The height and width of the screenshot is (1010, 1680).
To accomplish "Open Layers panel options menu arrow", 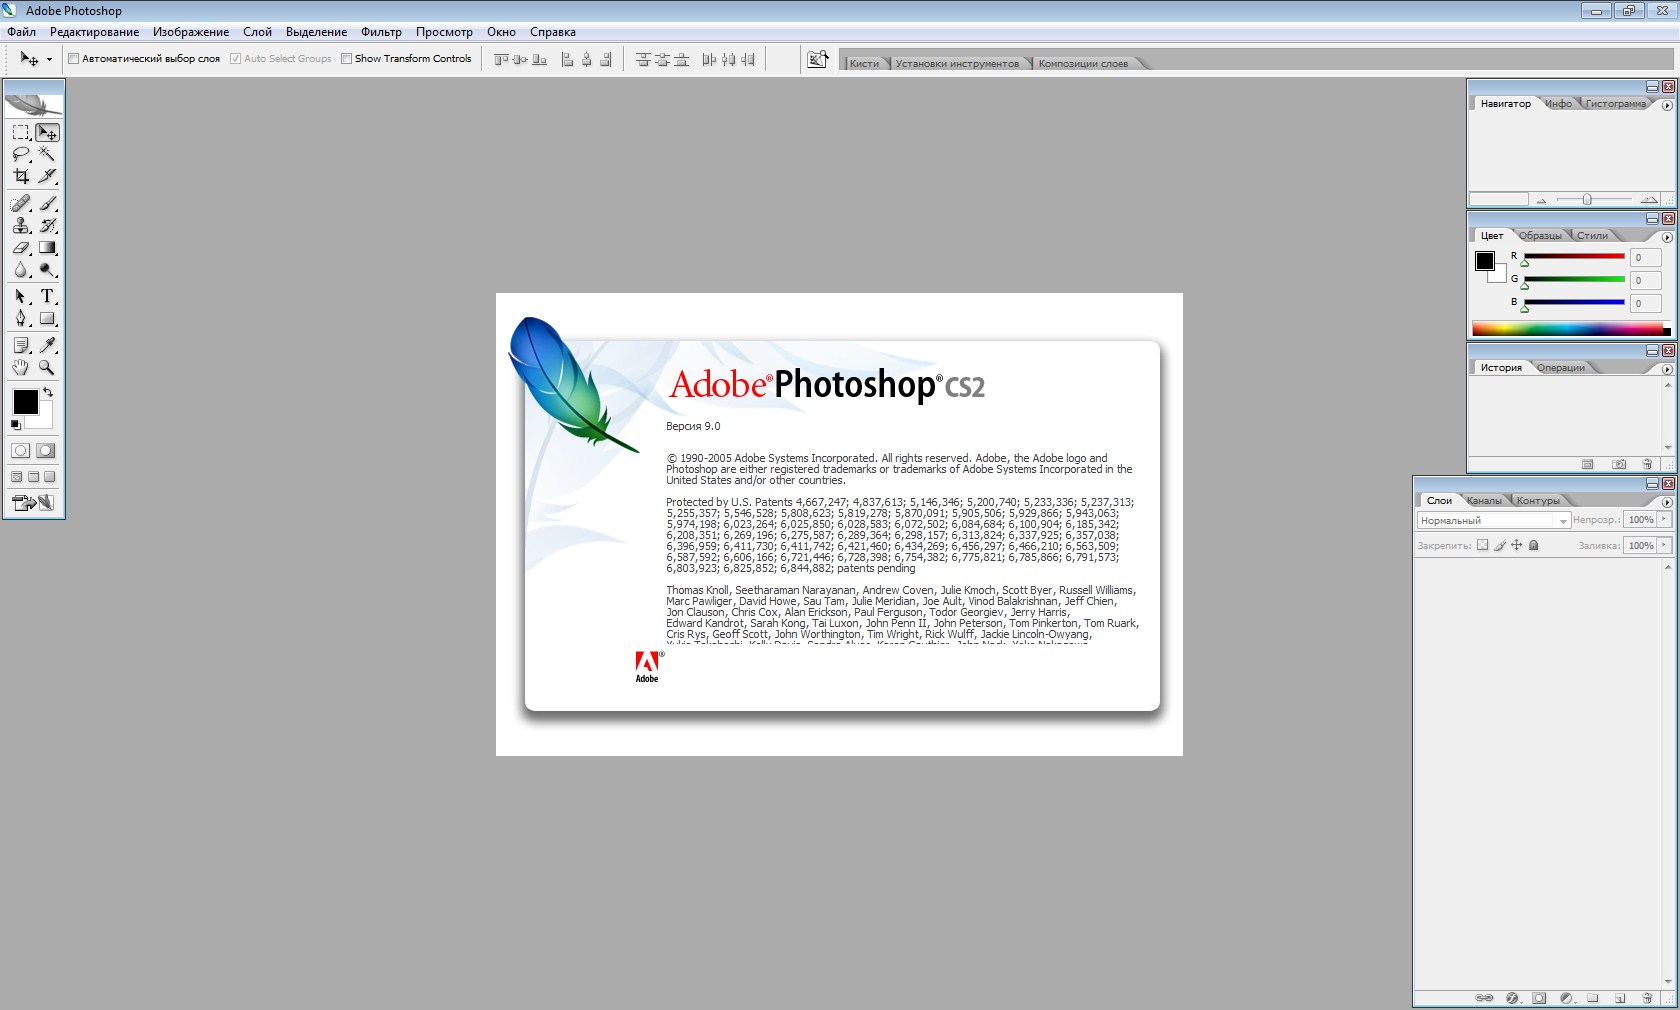I will 1667,502.
